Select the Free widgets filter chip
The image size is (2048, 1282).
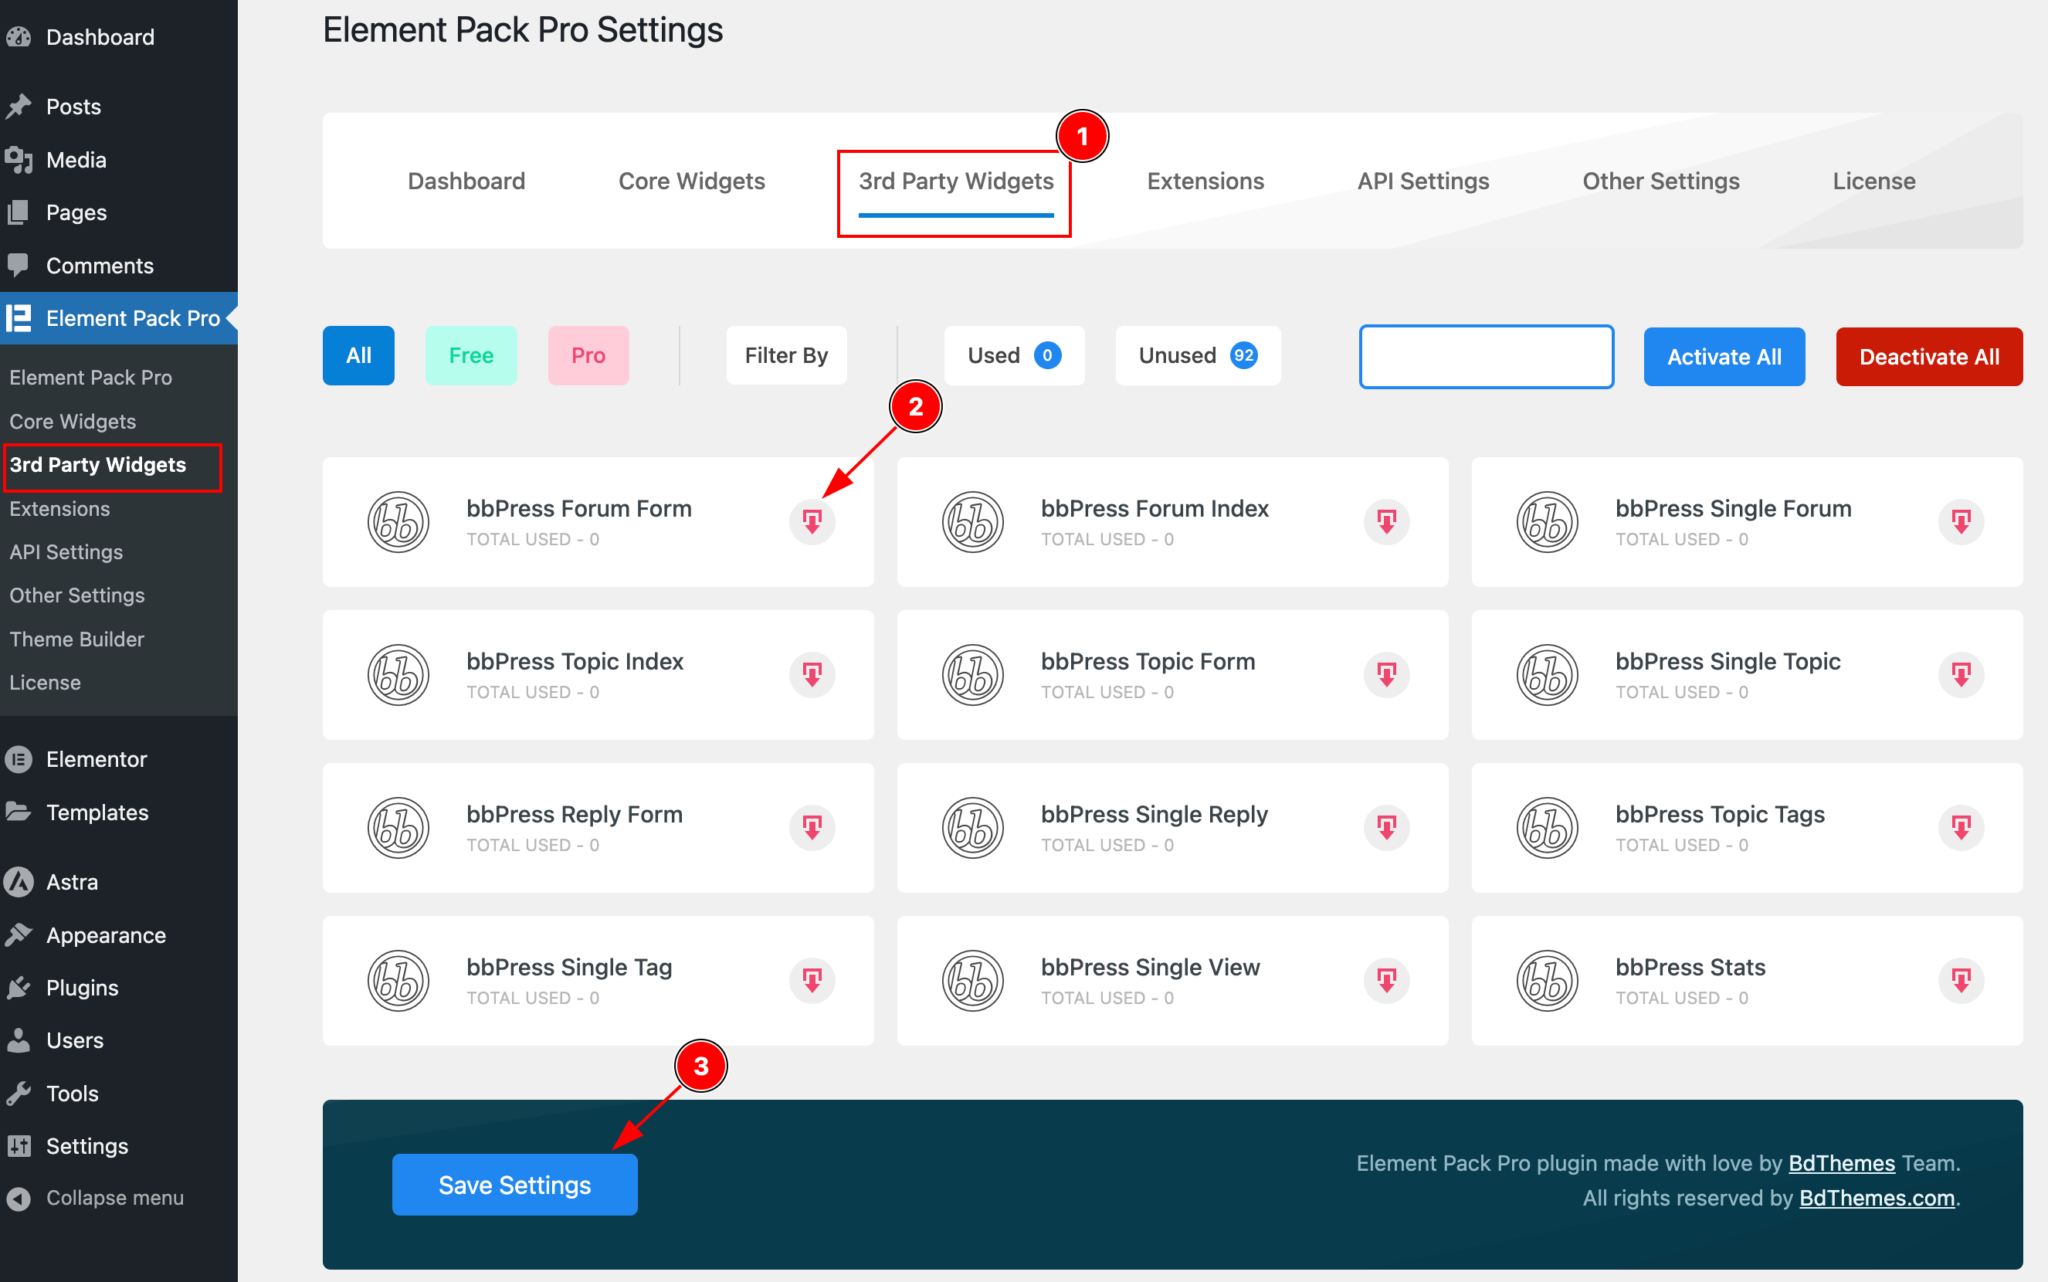(470, 355)
